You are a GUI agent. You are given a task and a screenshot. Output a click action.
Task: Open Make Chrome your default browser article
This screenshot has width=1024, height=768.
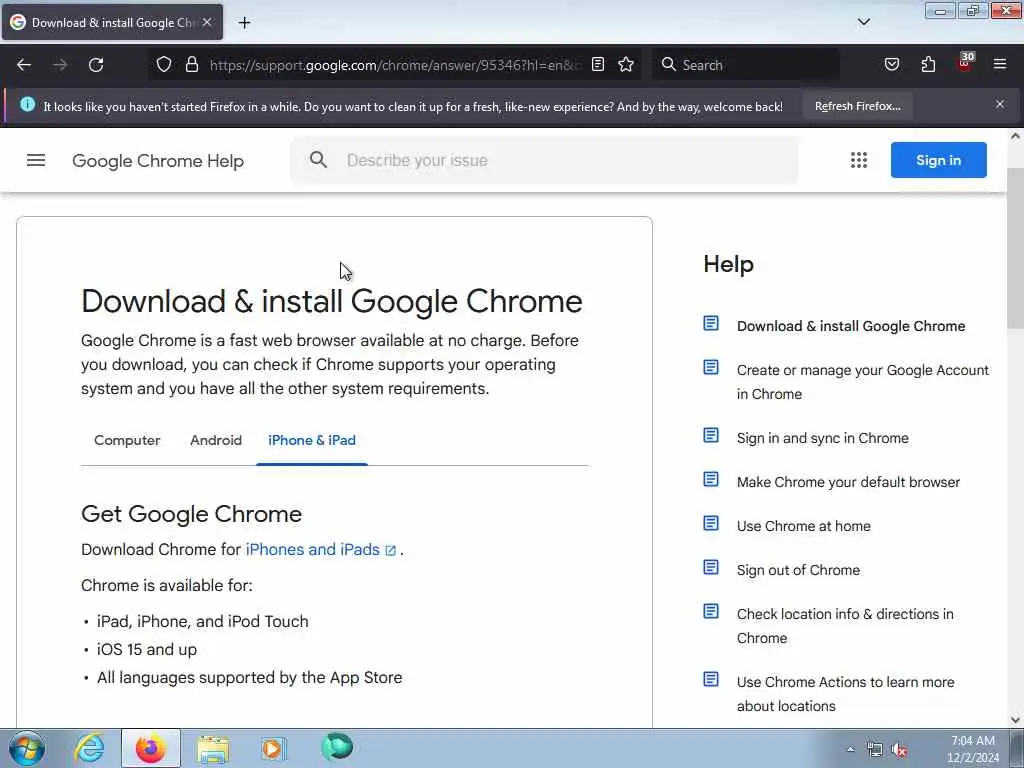point(848,482)
